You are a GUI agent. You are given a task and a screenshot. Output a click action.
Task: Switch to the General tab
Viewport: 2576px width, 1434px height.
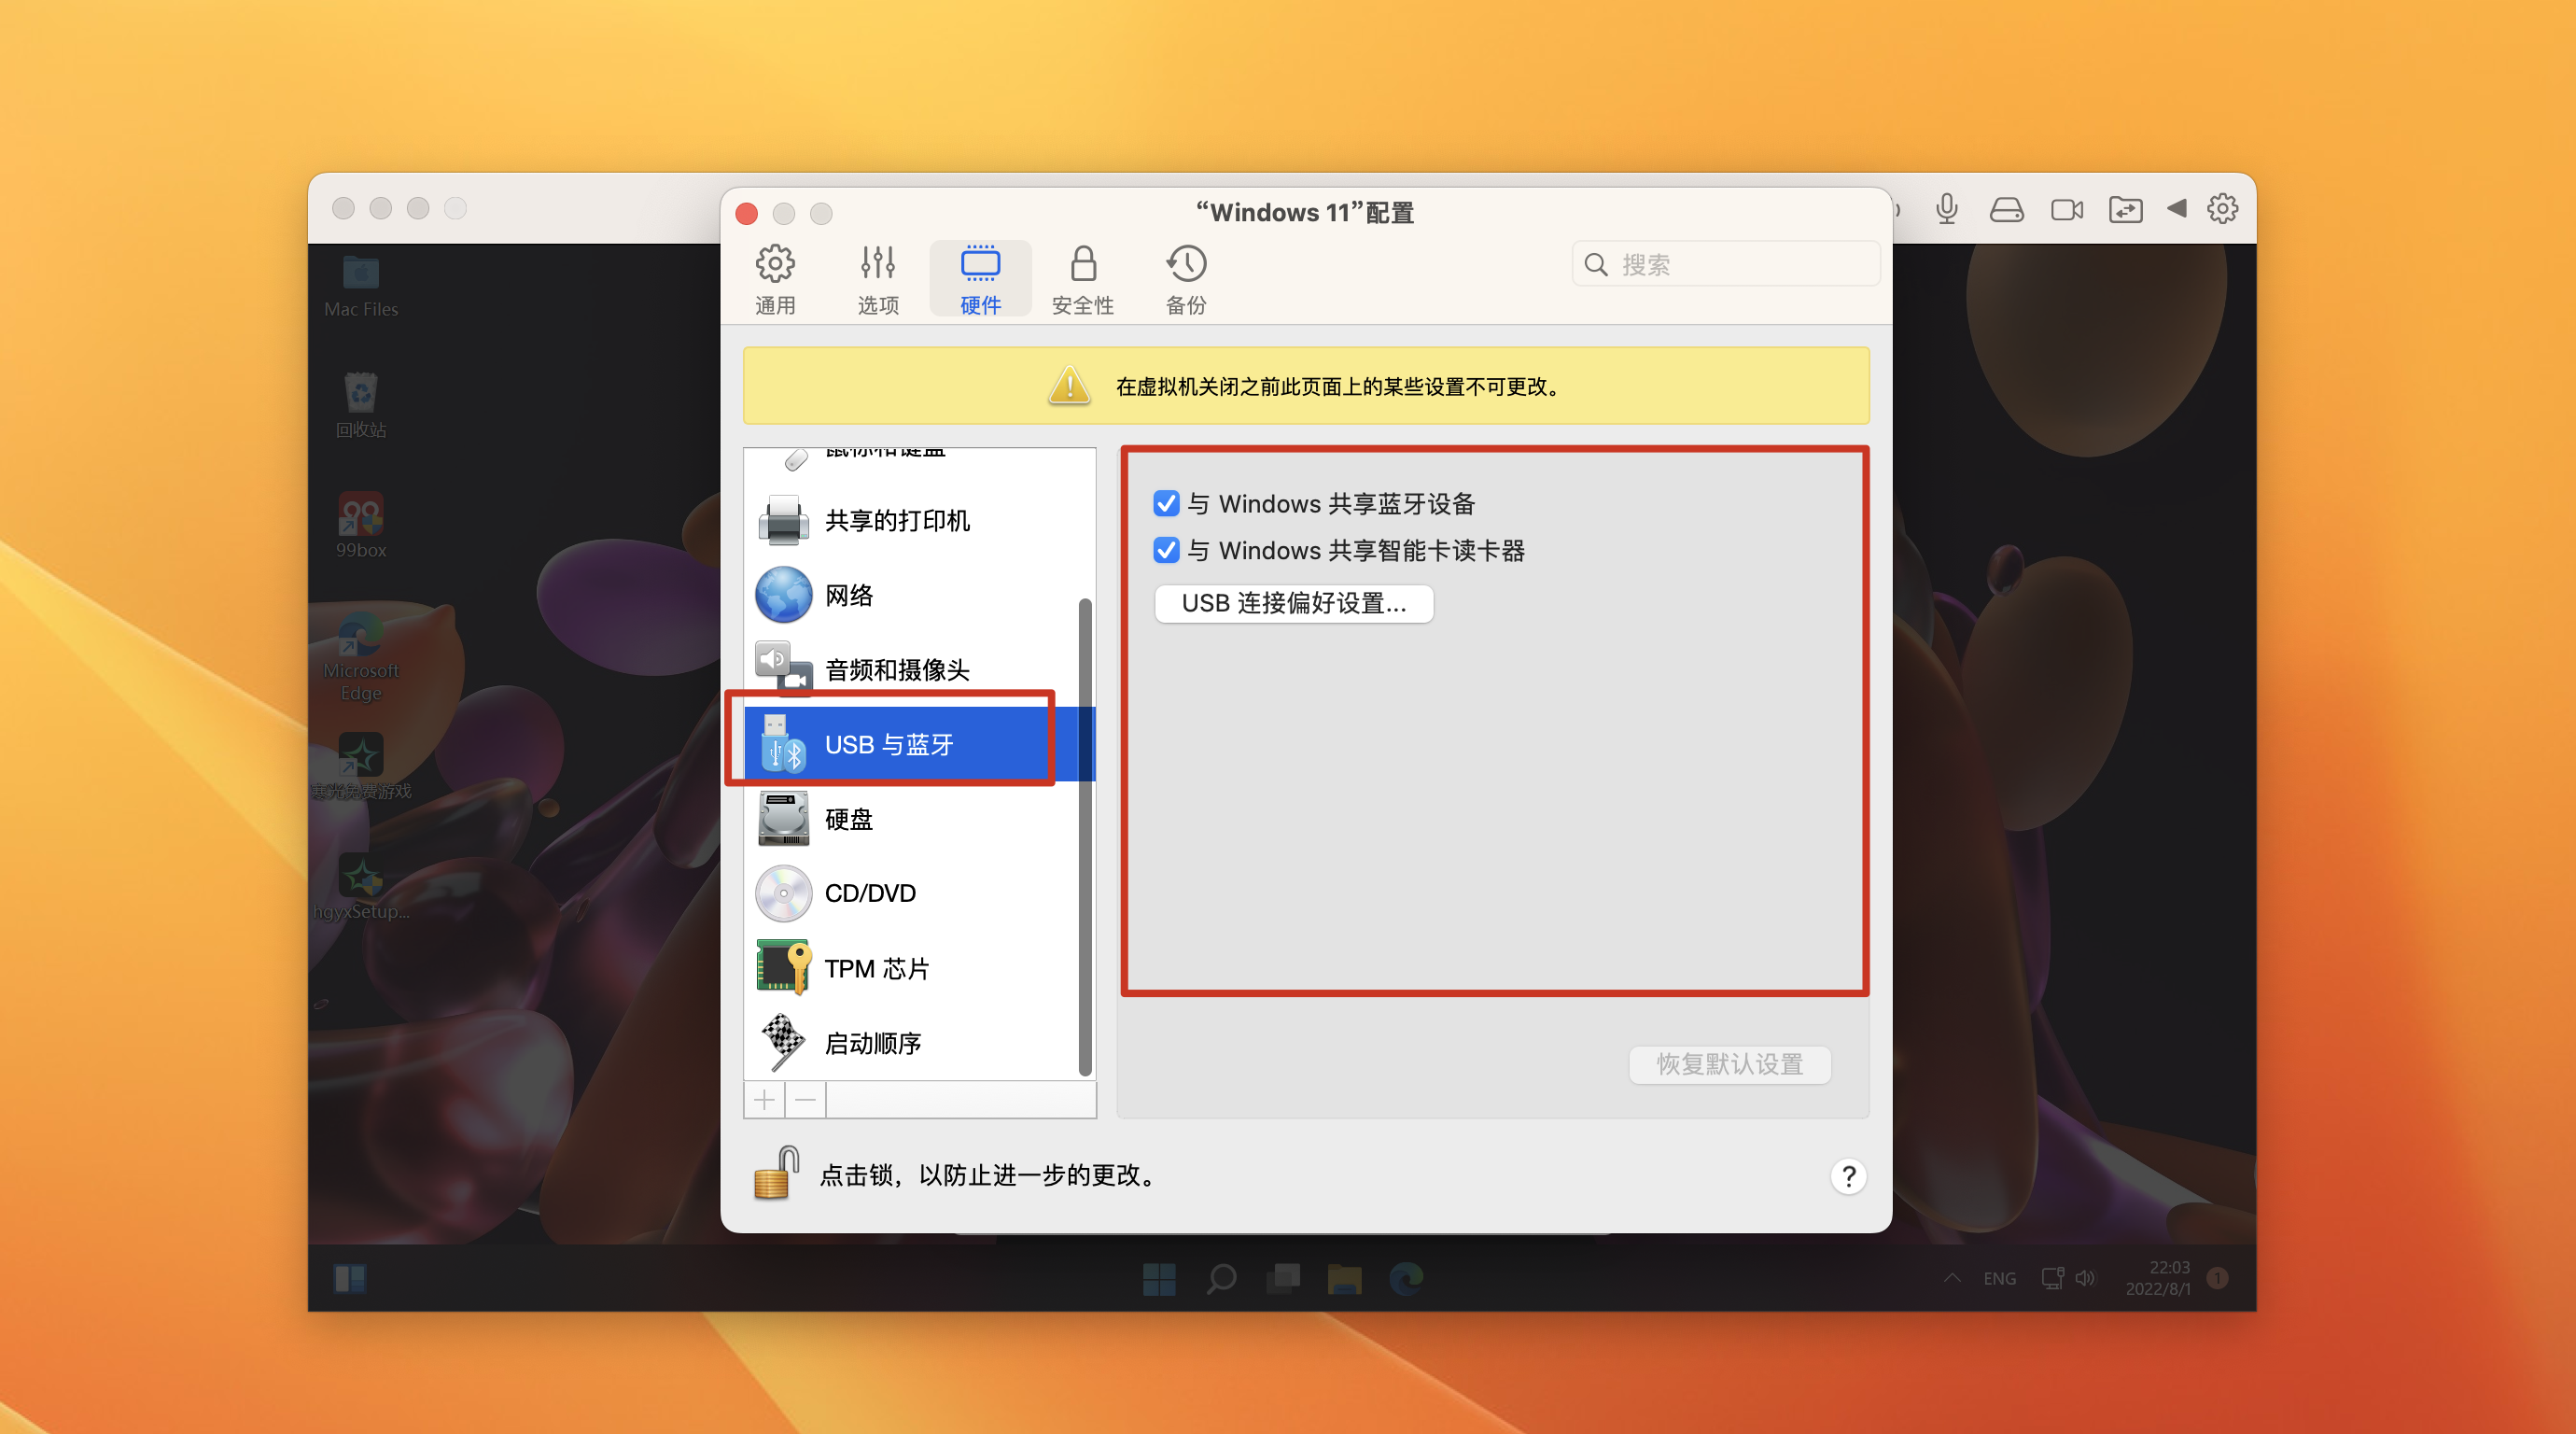tap(775, 279)
